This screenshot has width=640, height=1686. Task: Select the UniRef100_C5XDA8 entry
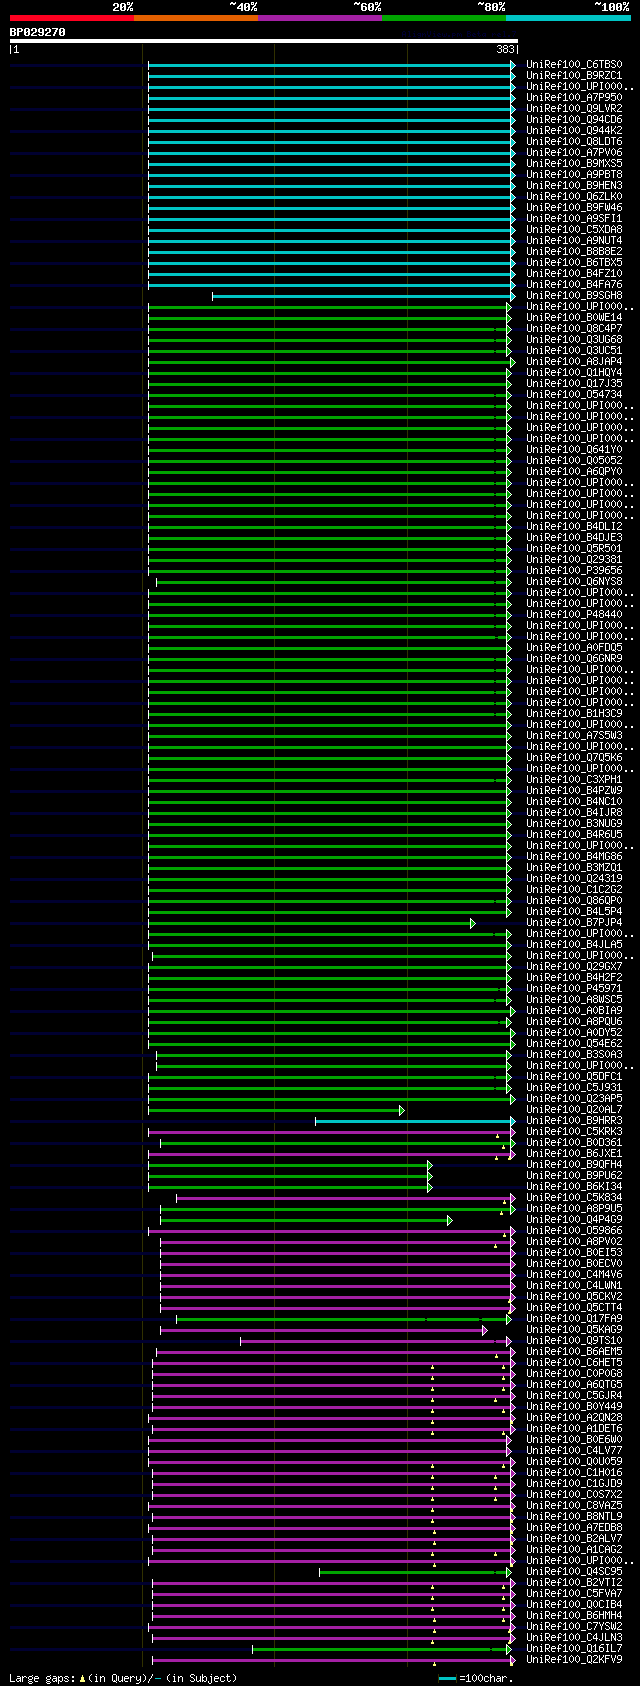(x=574, y=230)
